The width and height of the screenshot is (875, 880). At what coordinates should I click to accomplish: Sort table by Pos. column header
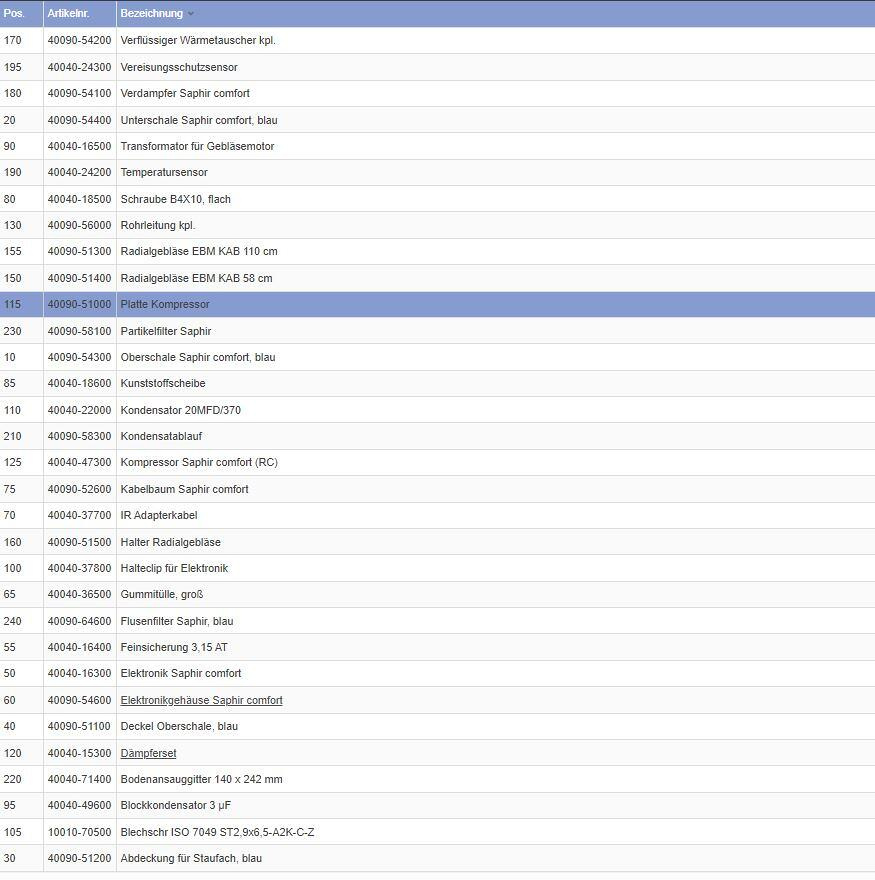pos(14,13)
